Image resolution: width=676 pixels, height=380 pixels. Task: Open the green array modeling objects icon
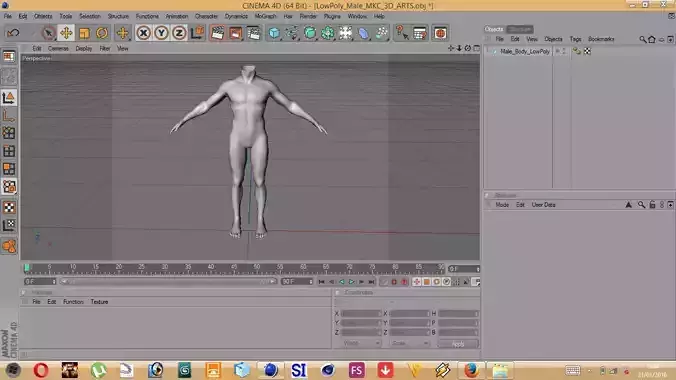328,33
